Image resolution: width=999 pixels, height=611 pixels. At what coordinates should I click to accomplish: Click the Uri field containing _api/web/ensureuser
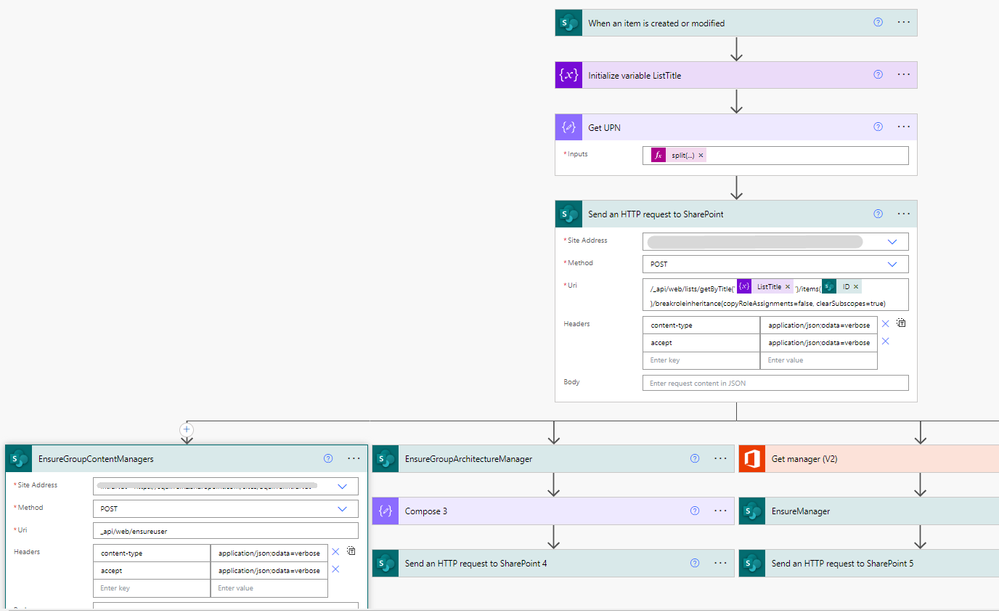[x=226, y=531]
